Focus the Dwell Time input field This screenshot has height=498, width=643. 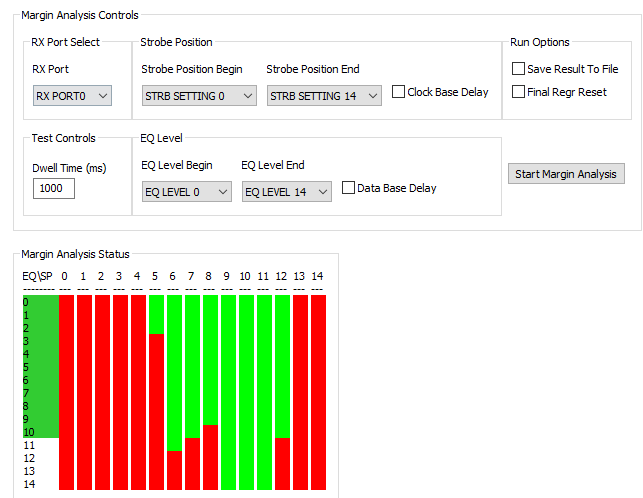(x=54, y=189)
